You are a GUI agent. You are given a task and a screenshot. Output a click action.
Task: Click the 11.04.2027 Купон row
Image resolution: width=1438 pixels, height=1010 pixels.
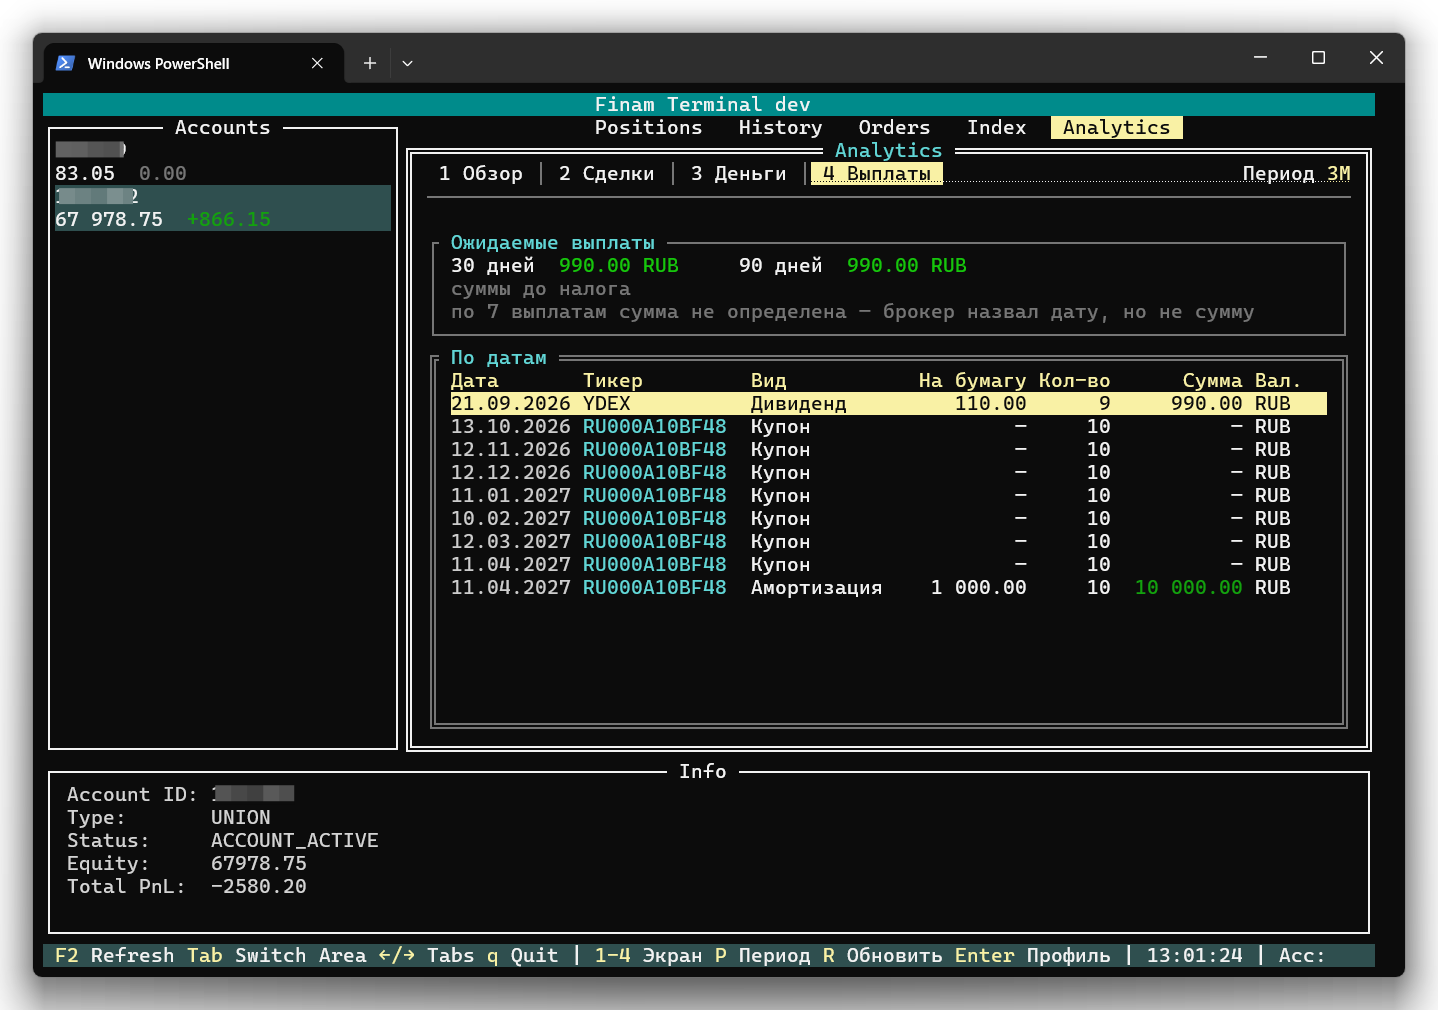pyautogui.click(x=888, y=565)
